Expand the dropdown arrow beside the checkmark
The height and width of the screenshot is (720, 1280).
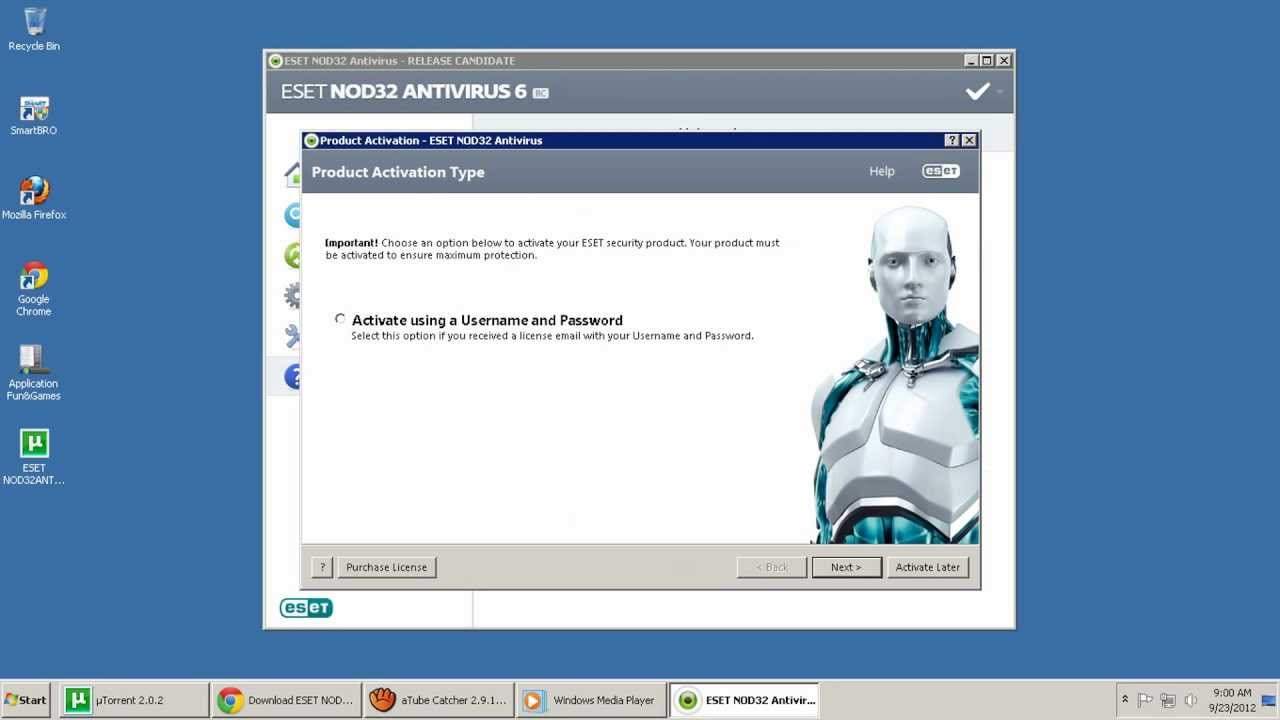(999, 92)
